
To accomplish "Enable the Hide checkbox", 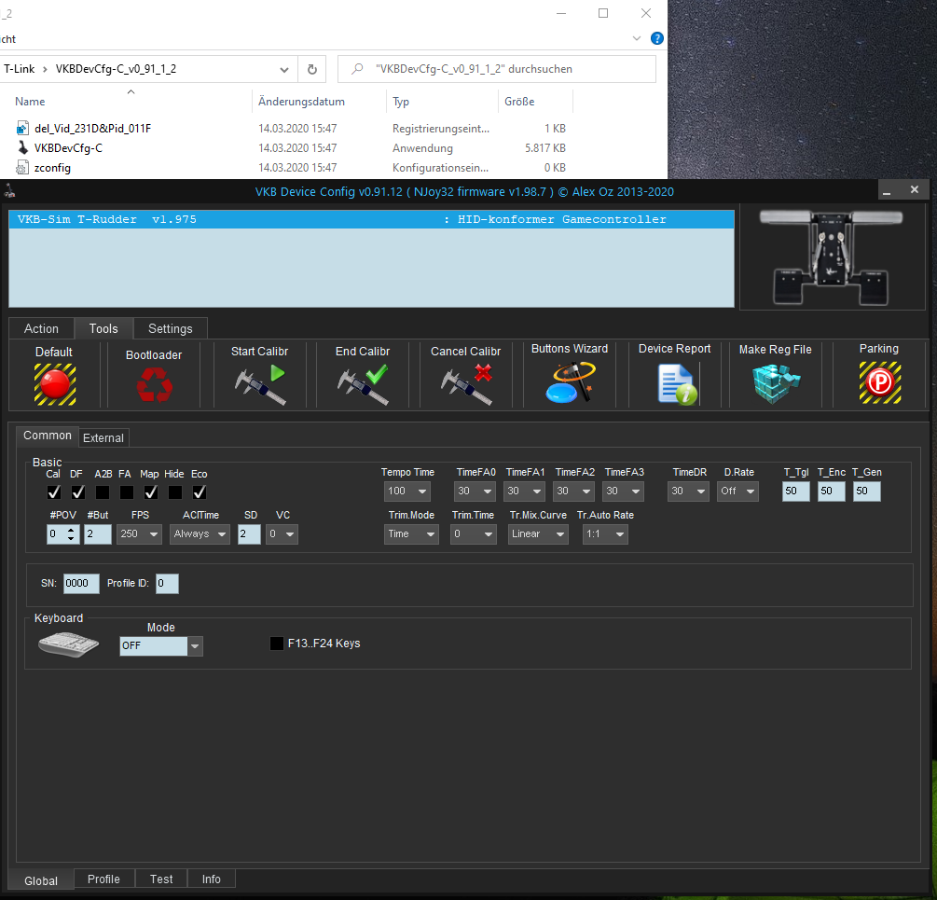I will [x=175, y=492].
